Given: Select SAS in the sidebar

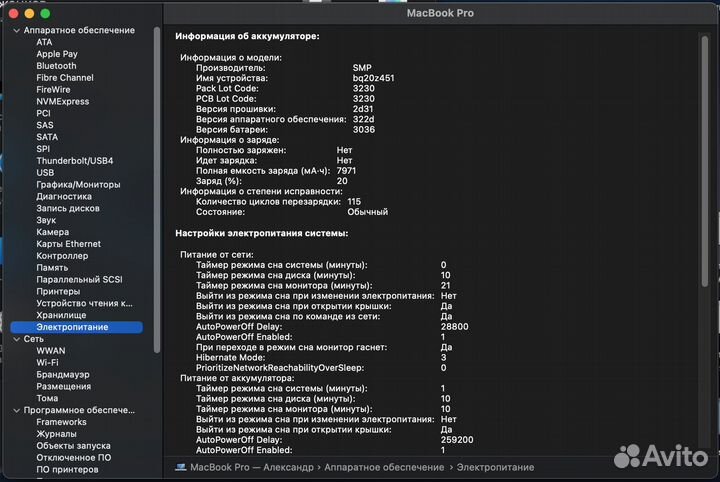Looking at the screenshot, I should [45, 125].
